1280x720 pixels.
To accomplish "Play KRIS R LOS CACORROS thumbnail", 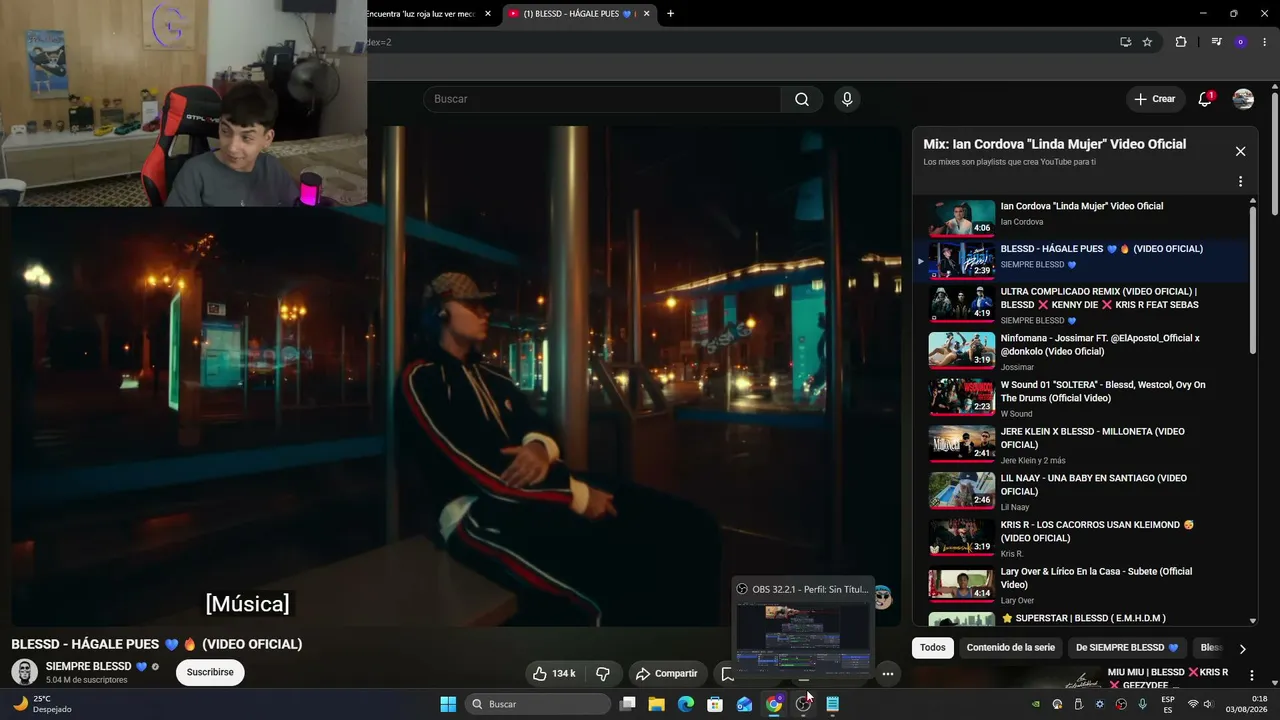I will click(x=962, y=537).
